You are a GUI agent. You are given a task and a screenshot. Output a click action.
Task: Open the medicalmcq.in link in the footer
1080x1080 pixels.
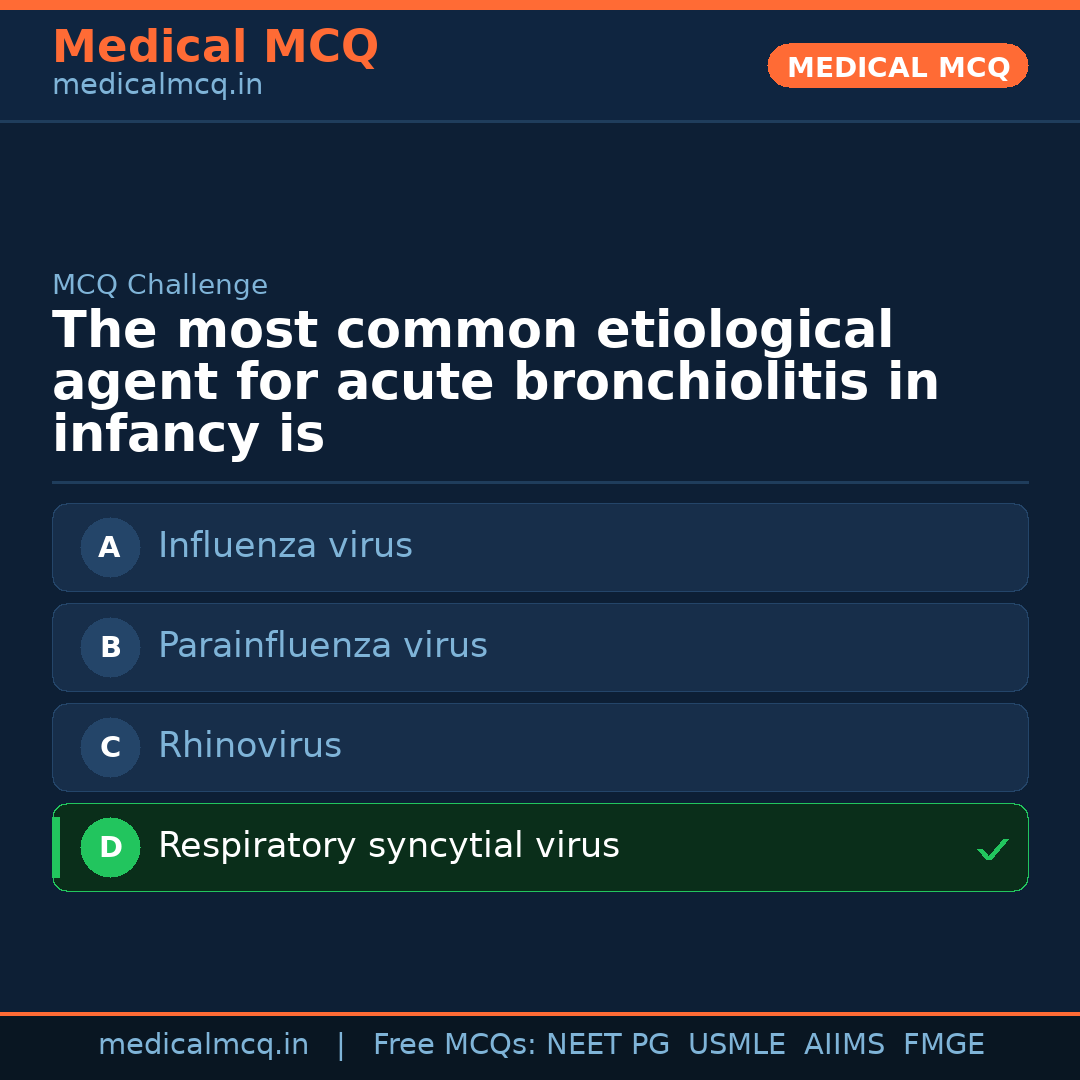pyautogui.click(x=203, y=1045)
